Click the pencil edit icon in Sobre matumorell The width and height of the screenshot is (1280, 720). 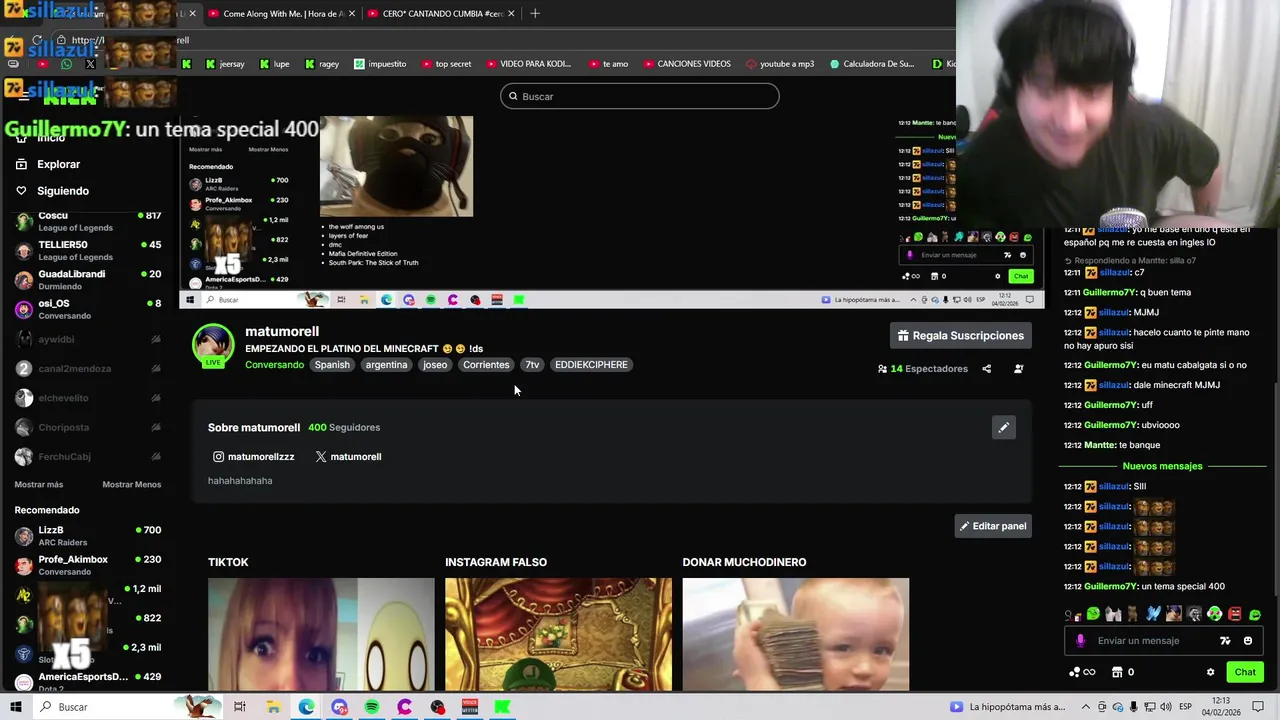[1003, 428]
